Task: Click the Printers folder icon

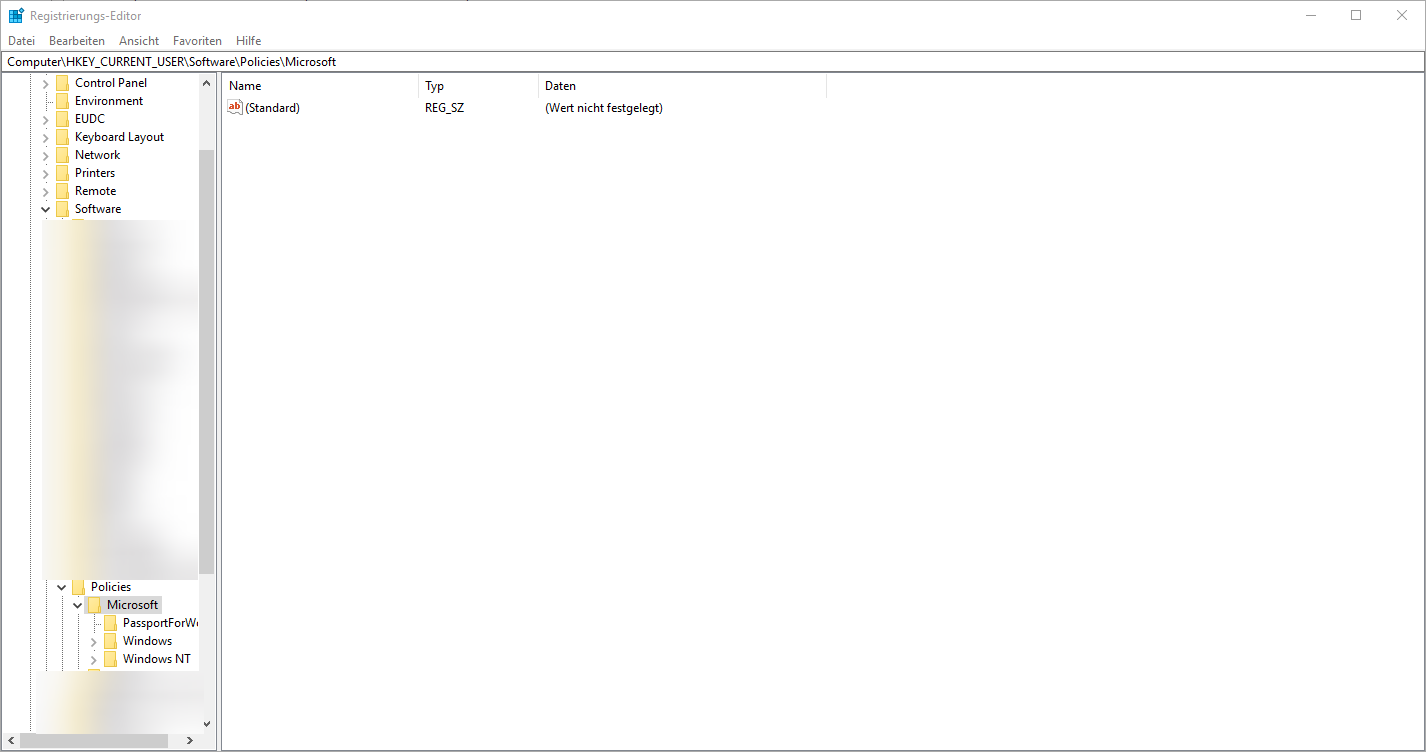Action: 62,173
